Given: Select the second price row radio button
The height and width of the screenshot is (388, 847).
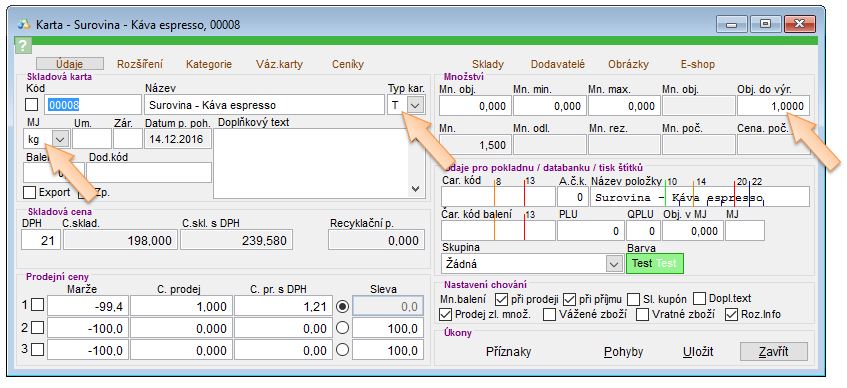Looking at the screenshot, I should point(342,328).
